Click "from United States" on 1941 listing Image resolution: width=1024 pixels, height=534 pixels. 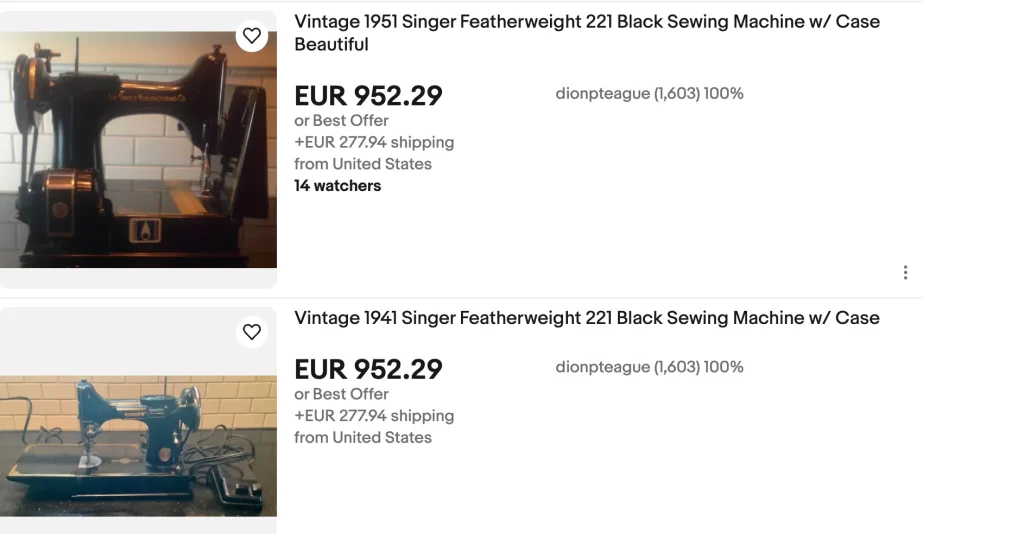[x=363, y=437]
